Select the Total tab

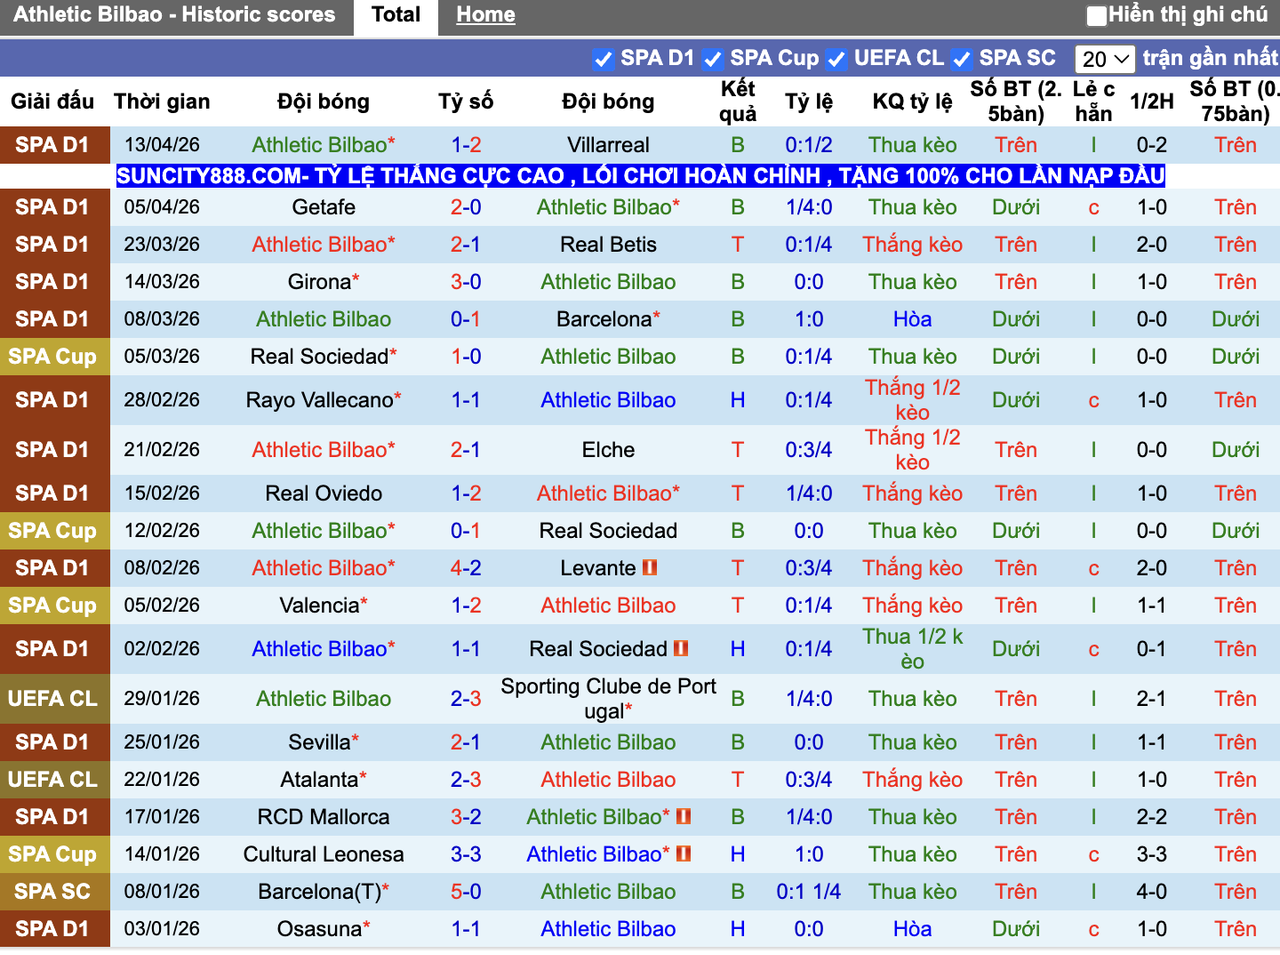click(x=396, y=15)
